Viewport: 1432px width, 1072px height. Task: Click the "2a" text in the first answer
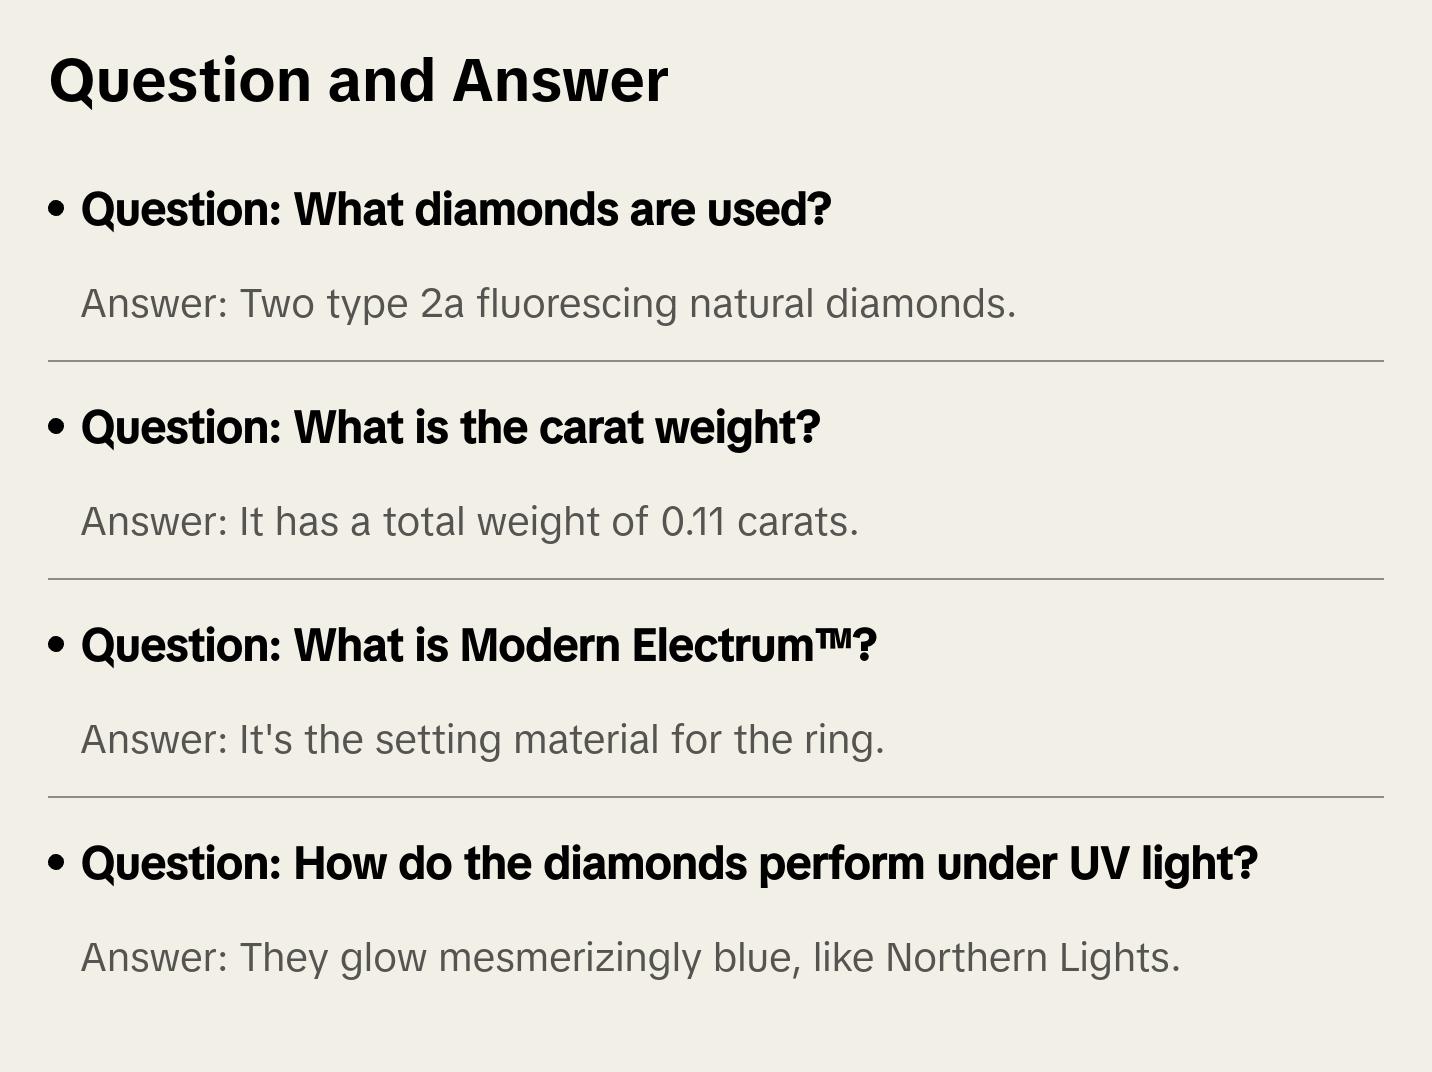(442, 304)
